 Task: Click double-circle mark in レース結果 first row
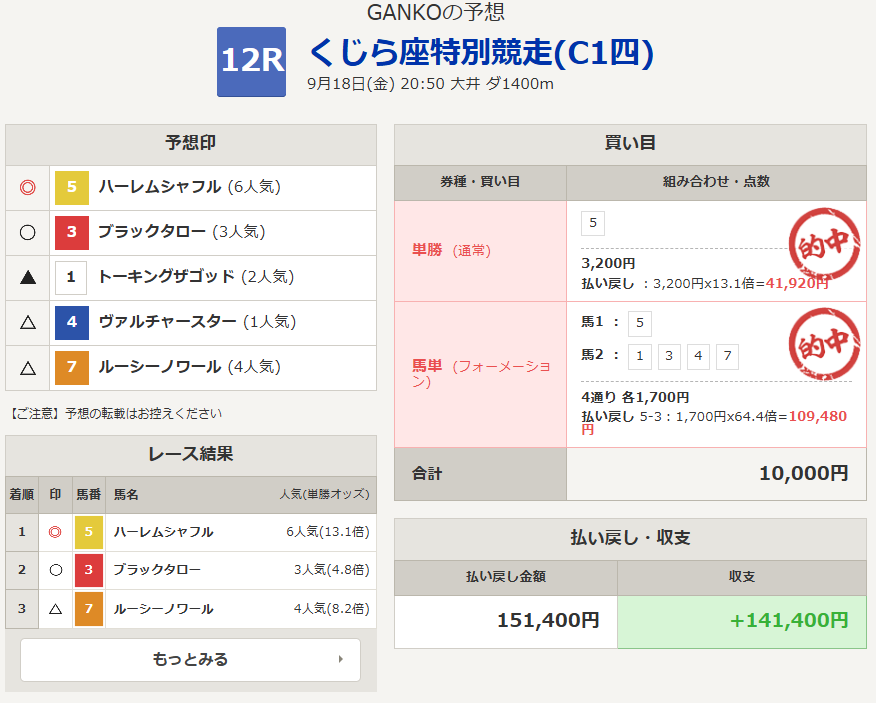pos(55,532)
